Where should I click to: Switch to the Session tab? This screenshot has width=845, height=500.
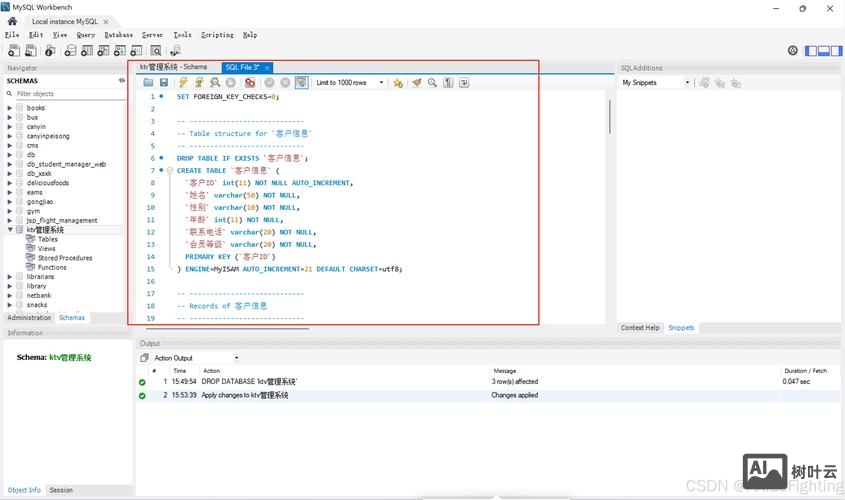61,490
